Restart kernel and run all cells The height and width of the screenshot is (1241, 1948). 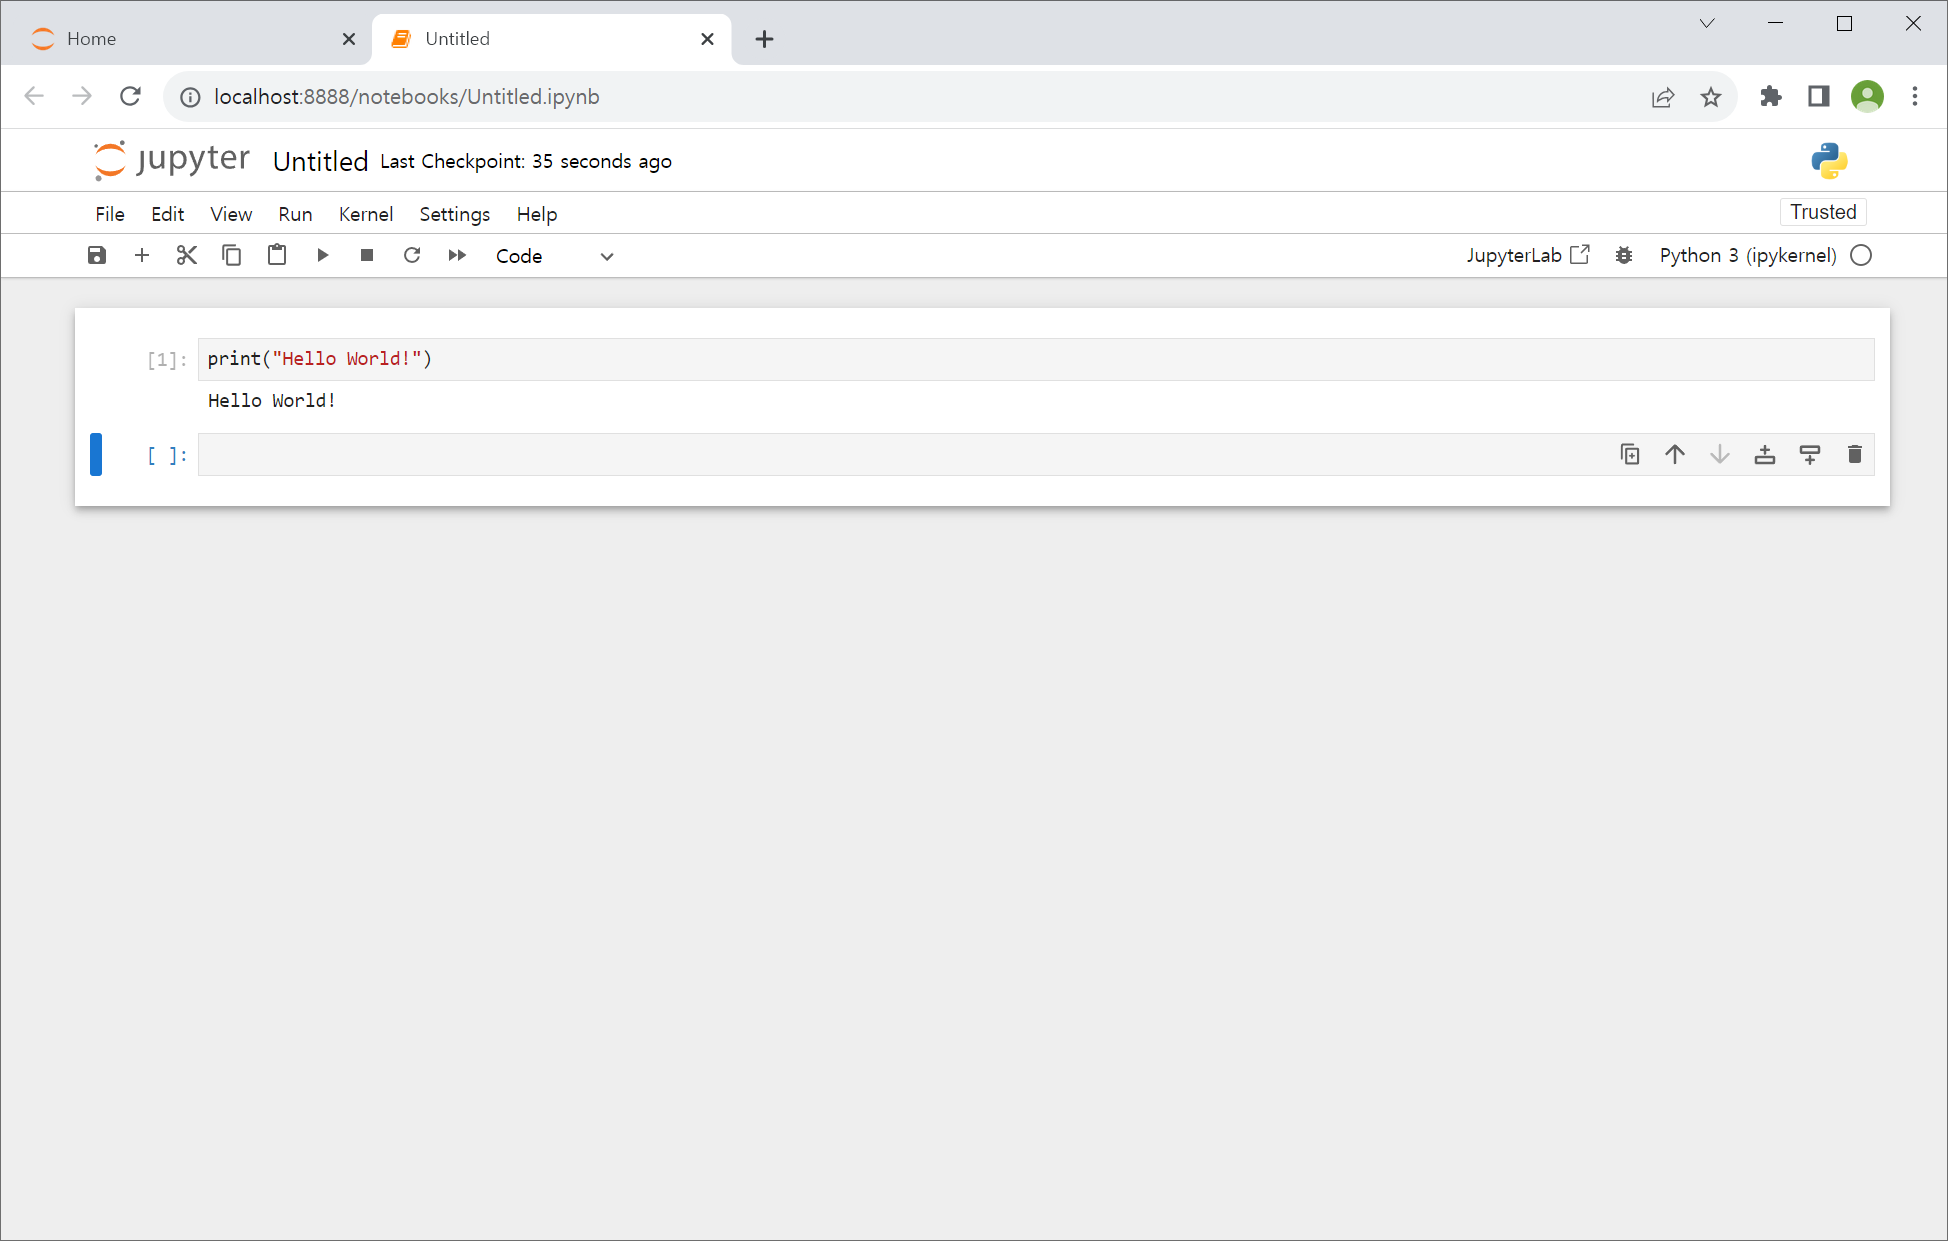(457, 256)
